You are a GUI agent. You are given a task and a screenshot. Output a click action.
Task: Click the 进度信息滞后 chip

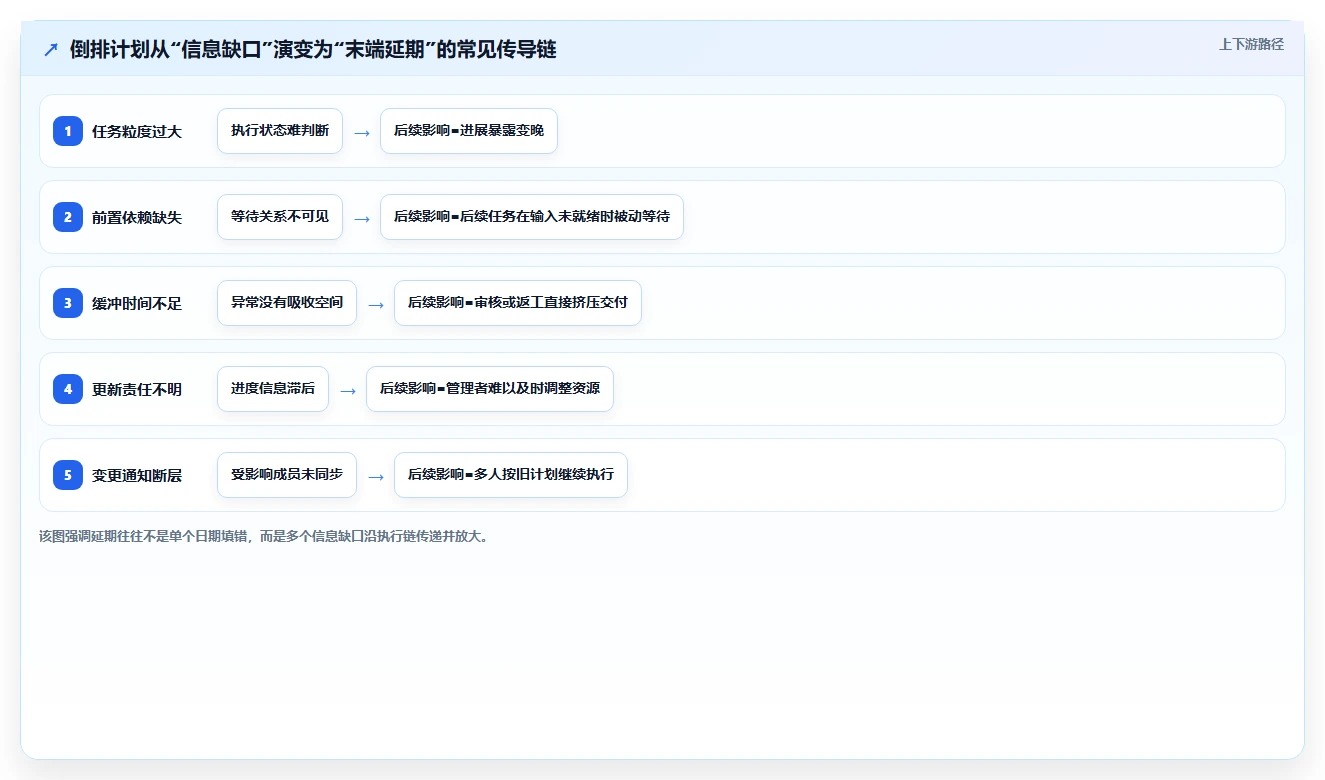pyautogui.click(x=273, y=389)
